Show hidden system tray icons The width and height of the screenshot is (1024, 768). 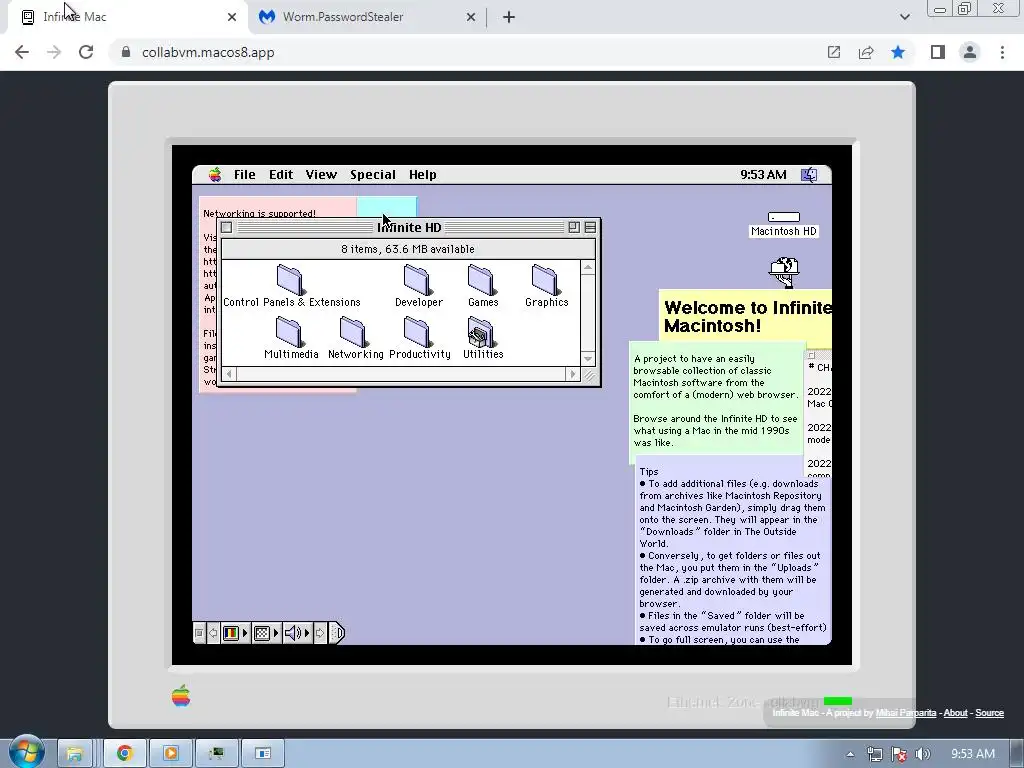coord(850,754)
